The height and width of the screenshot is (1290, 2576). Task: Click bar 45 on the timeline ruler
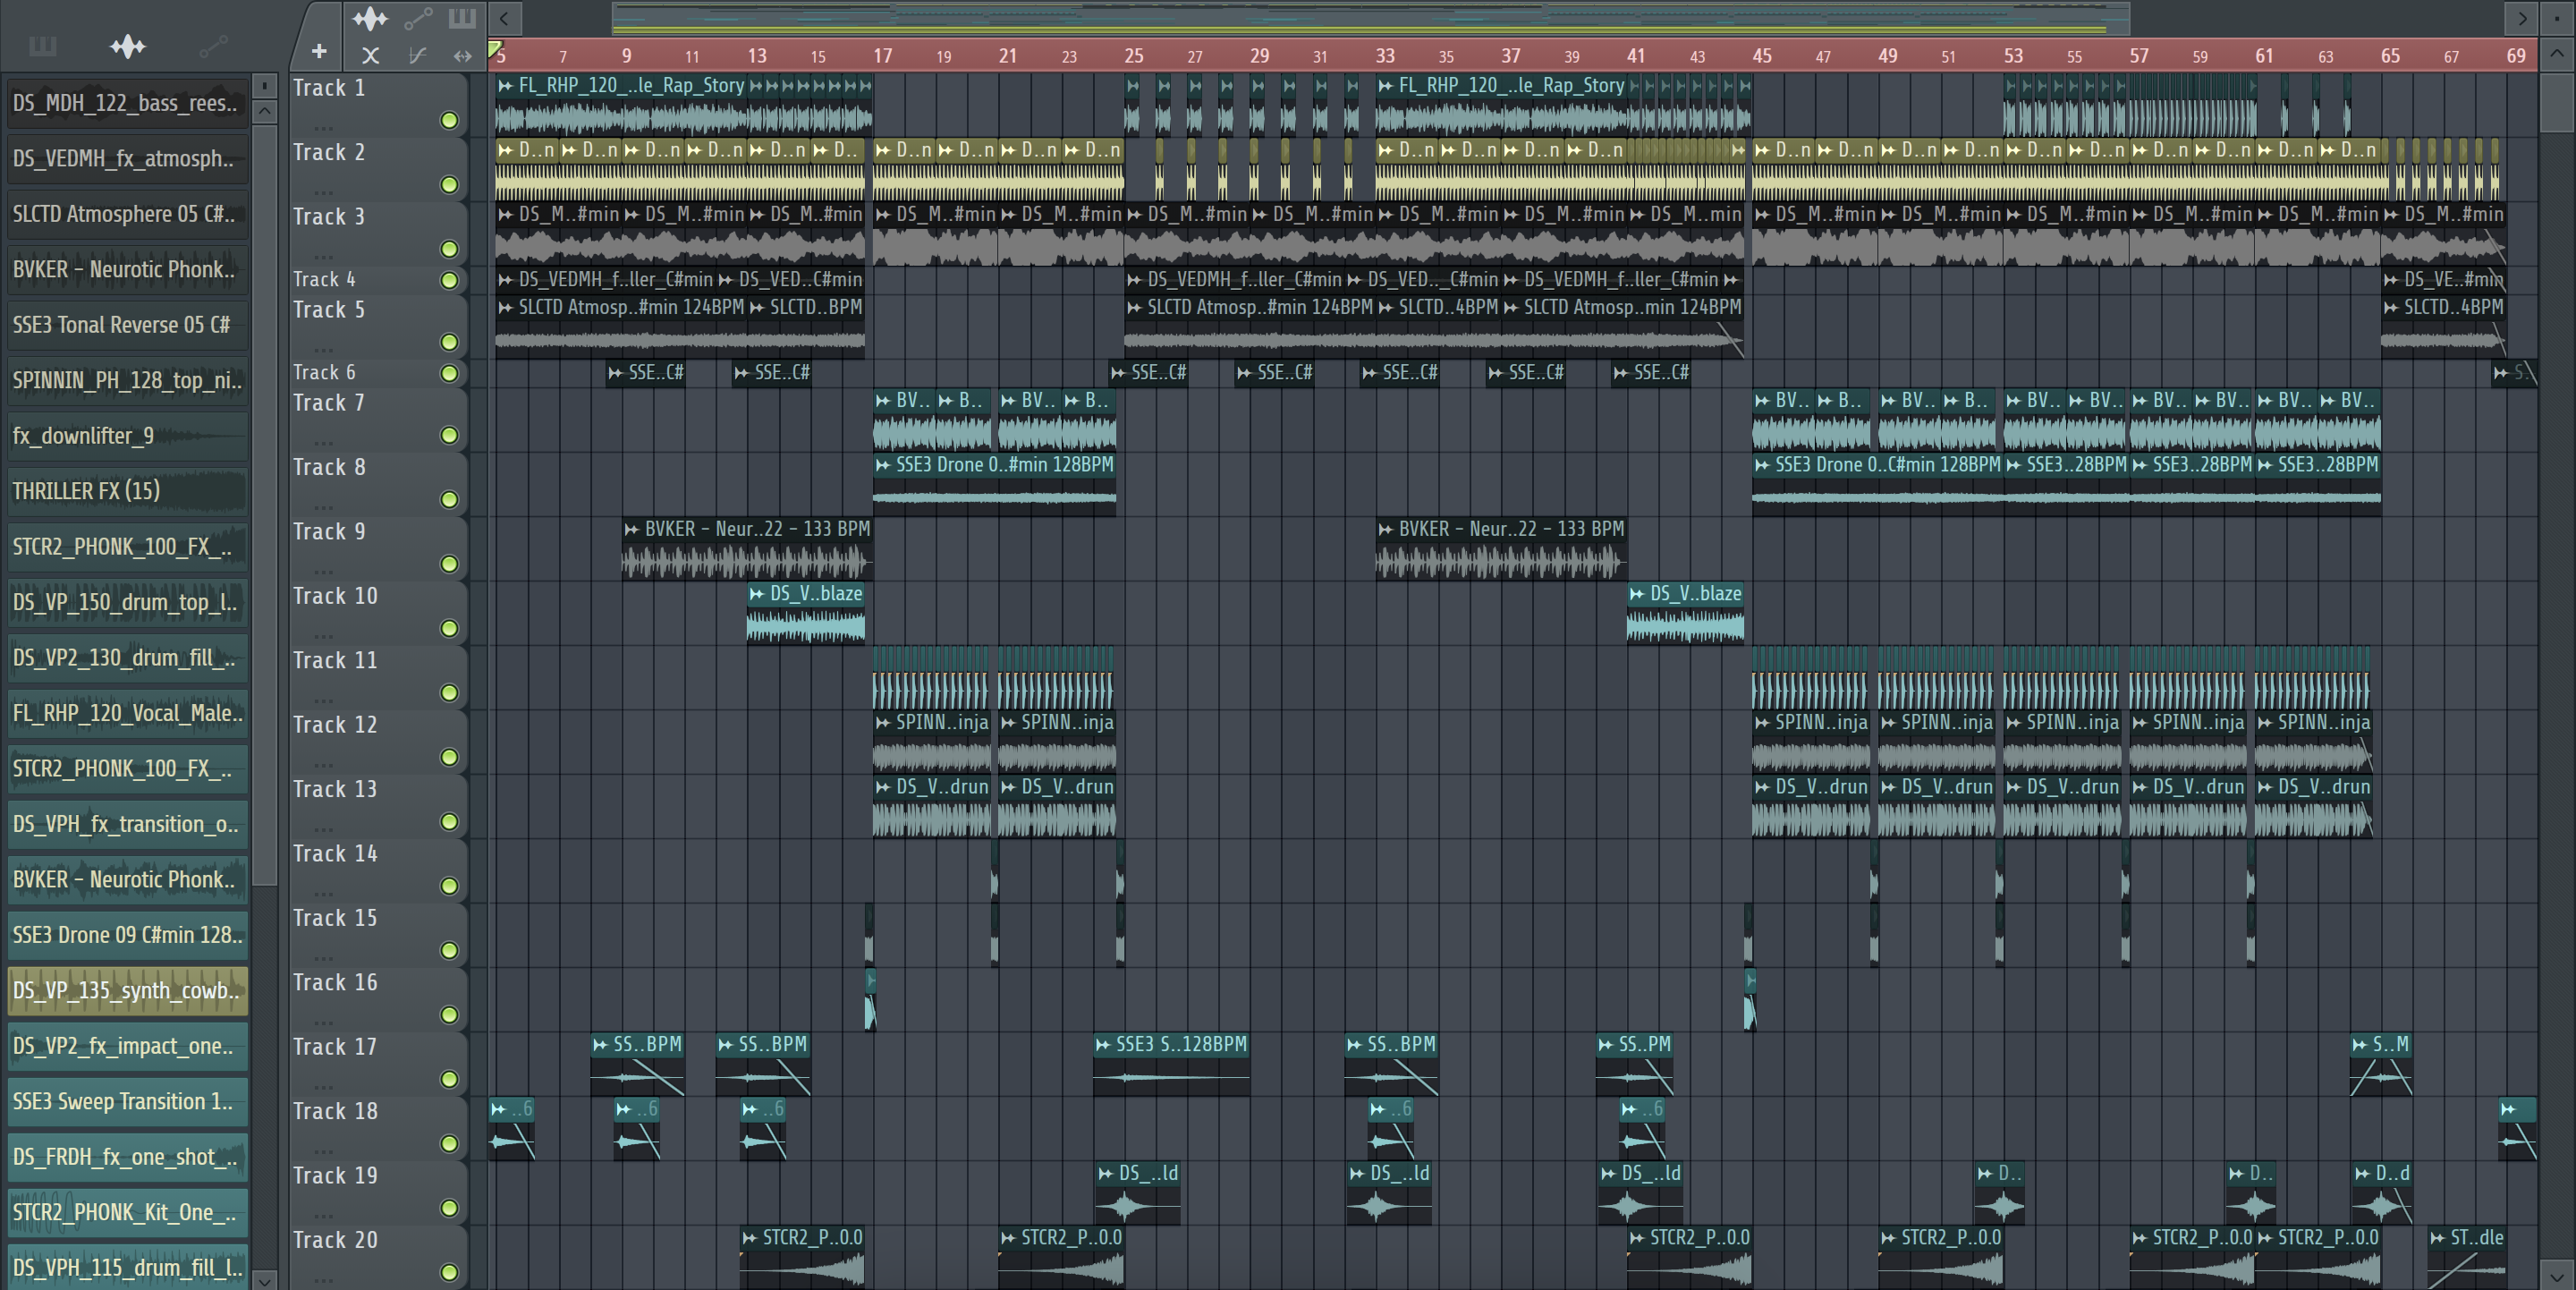point(1762,56)
